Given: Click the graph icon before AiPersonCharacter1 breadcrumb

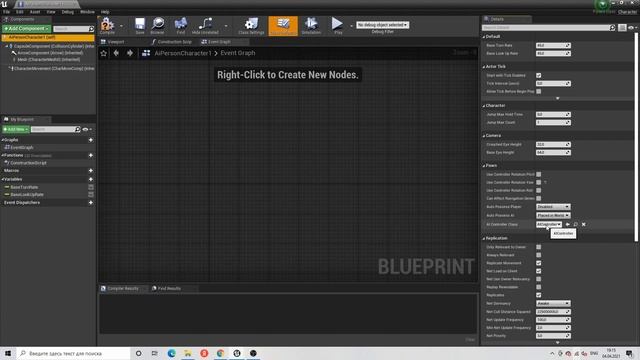Looking at the screenshot, I should 146,53.
